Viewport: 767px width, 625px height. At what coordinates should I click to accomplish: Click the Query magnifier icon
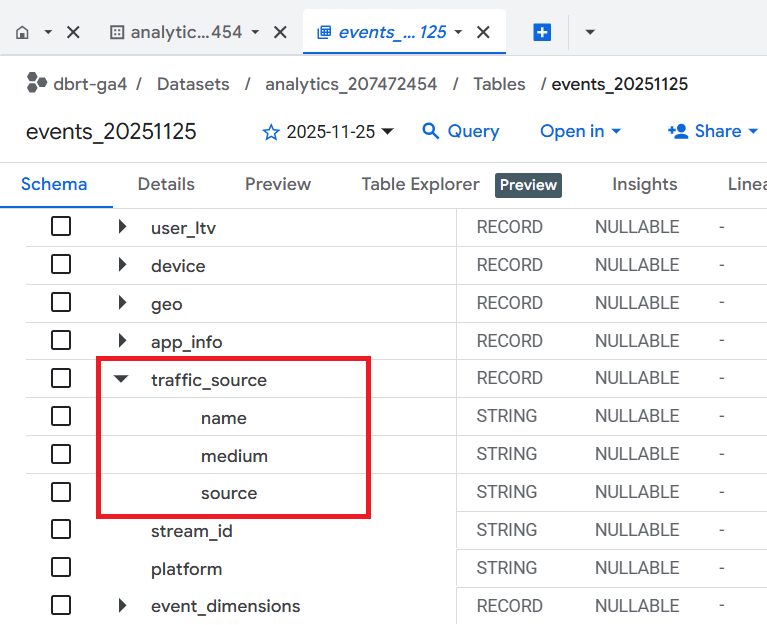point(431,131)
